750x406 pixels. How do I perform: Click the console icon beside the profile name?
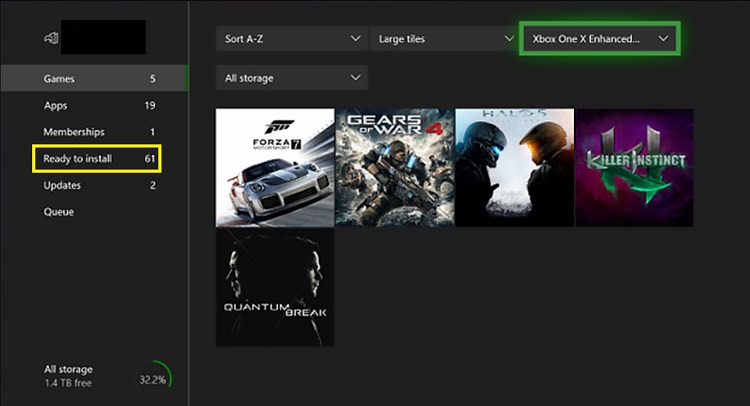(x=51, y=38)
